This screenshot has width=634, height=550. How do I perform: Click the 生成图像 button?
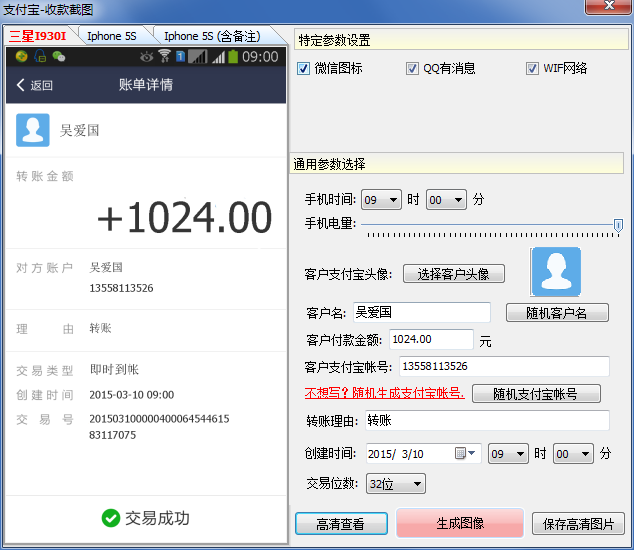click(x=460, y=523)
